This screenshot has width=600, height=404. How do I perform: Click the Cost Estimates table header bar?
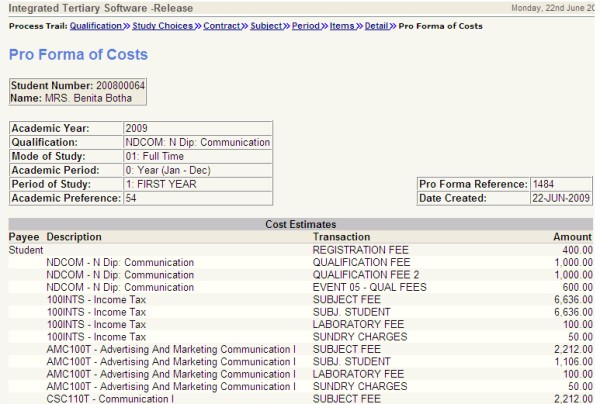tap(300, 224)
